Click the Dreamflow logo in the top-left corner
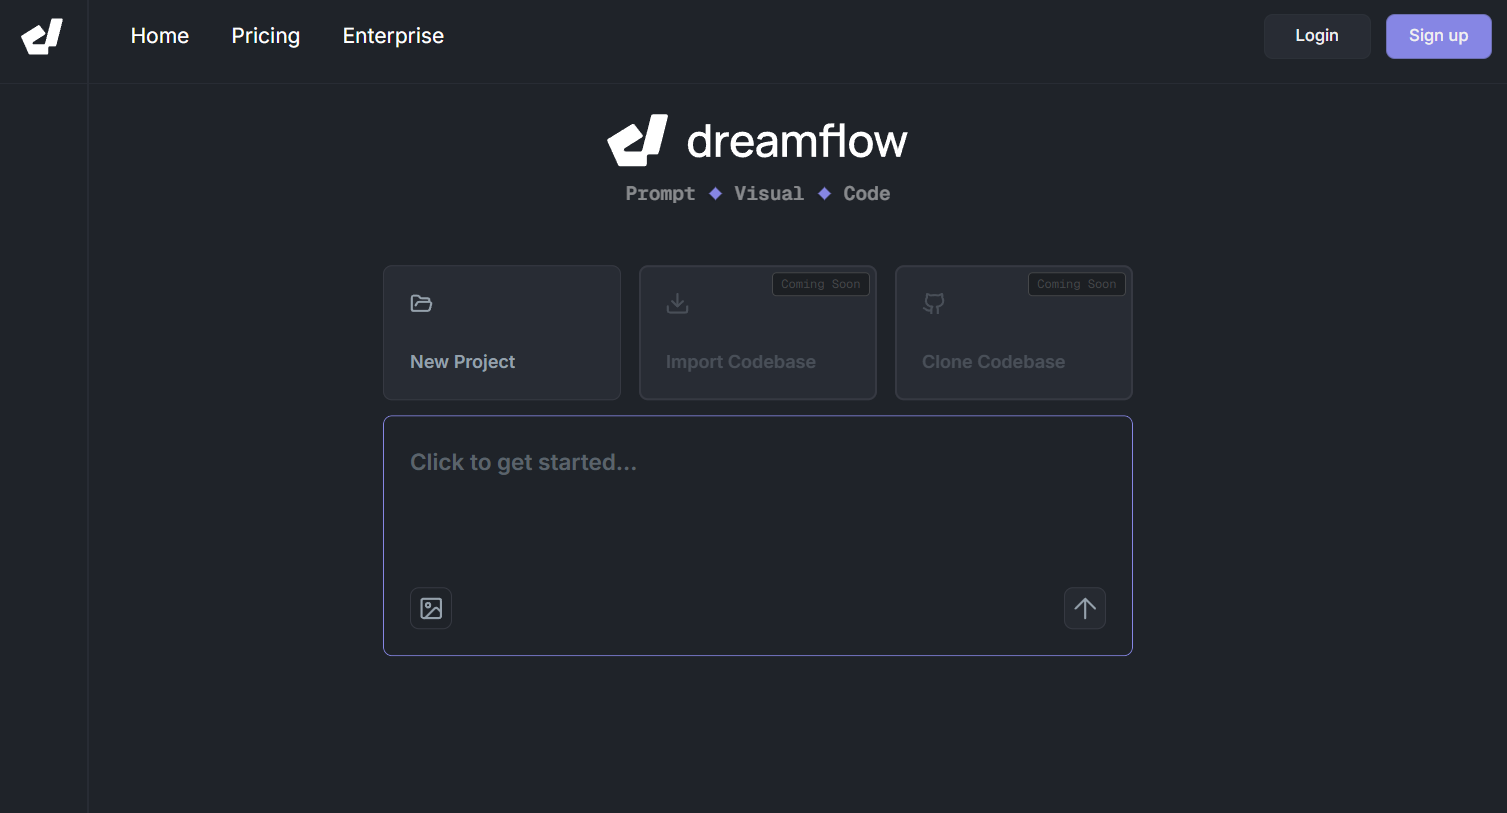The image size is (1507, 813). coord(42,37)
